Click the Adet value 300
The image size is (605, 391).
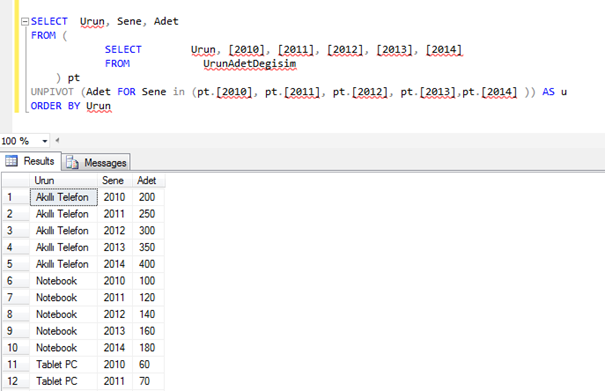click(x=149, y=230)
